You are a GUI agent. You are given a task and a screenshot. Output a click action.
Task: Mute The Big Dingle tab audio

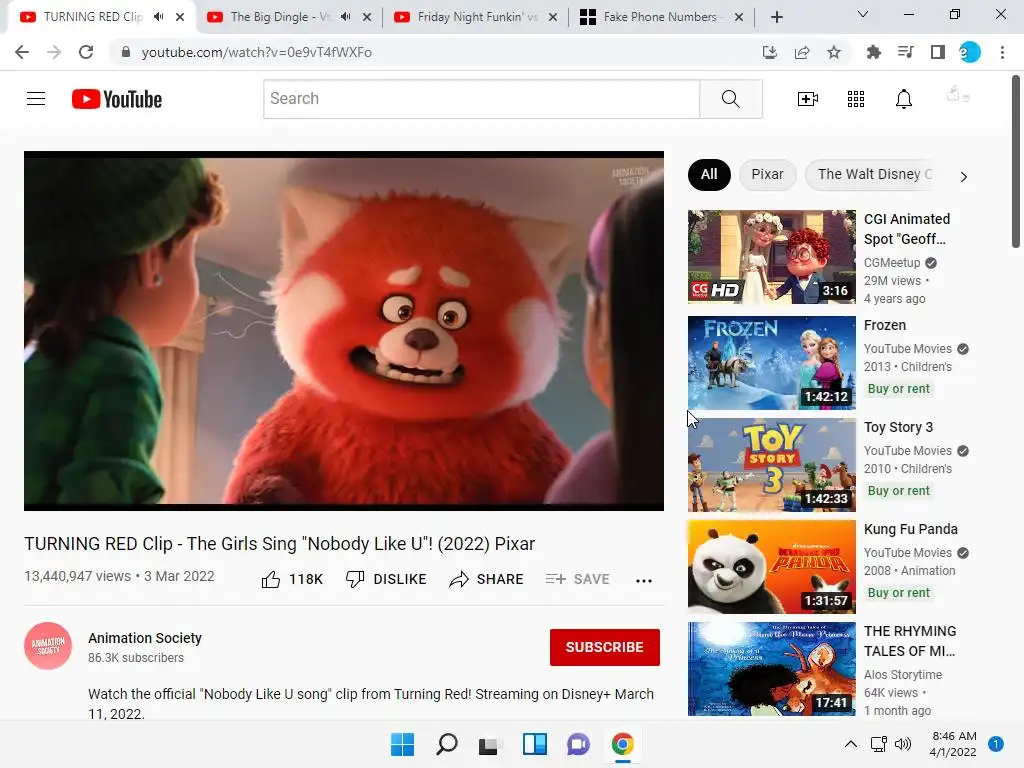[345, 17]
